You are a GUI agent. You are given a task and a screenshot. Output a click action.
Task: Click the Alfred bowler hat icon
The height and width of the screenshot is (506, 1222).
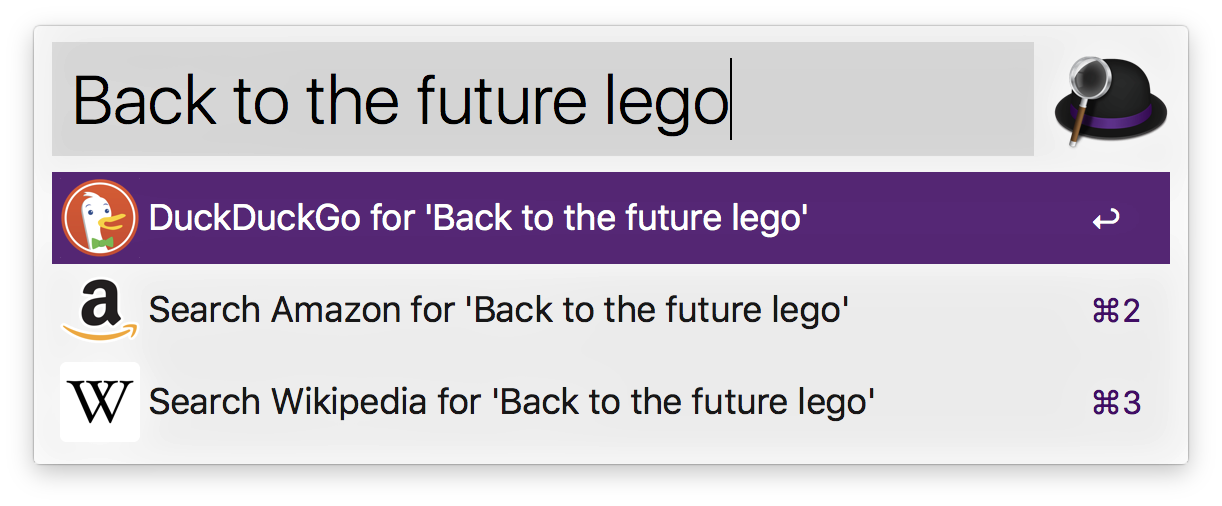click(1112, 101)
